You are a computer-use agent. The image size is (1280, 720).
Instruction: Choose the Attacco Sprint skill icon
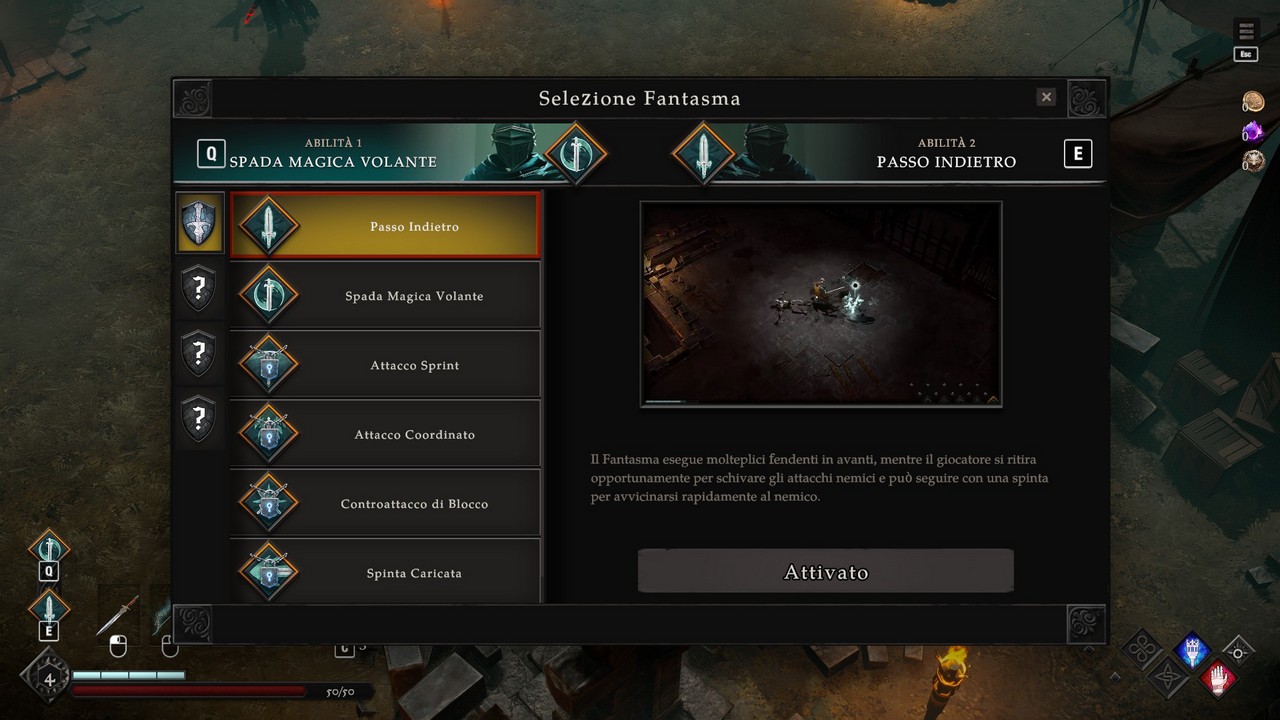click(x=268, y=365)
